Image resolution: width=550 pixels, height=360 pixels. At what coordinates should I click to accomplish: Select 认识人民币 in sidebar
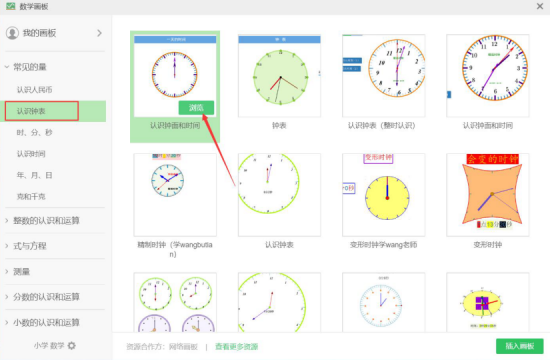pyautogui.click(x=34, y=90)
